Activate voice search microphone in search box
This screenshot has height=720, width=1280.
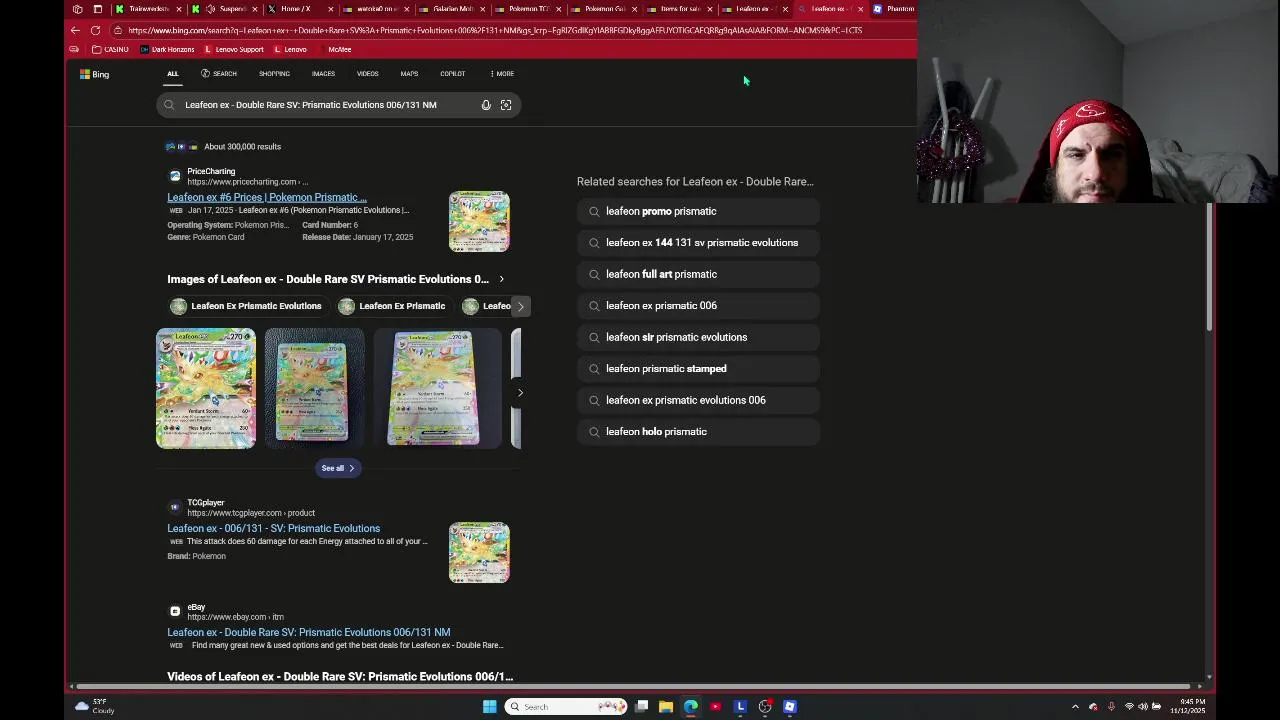tap(486, 105)
